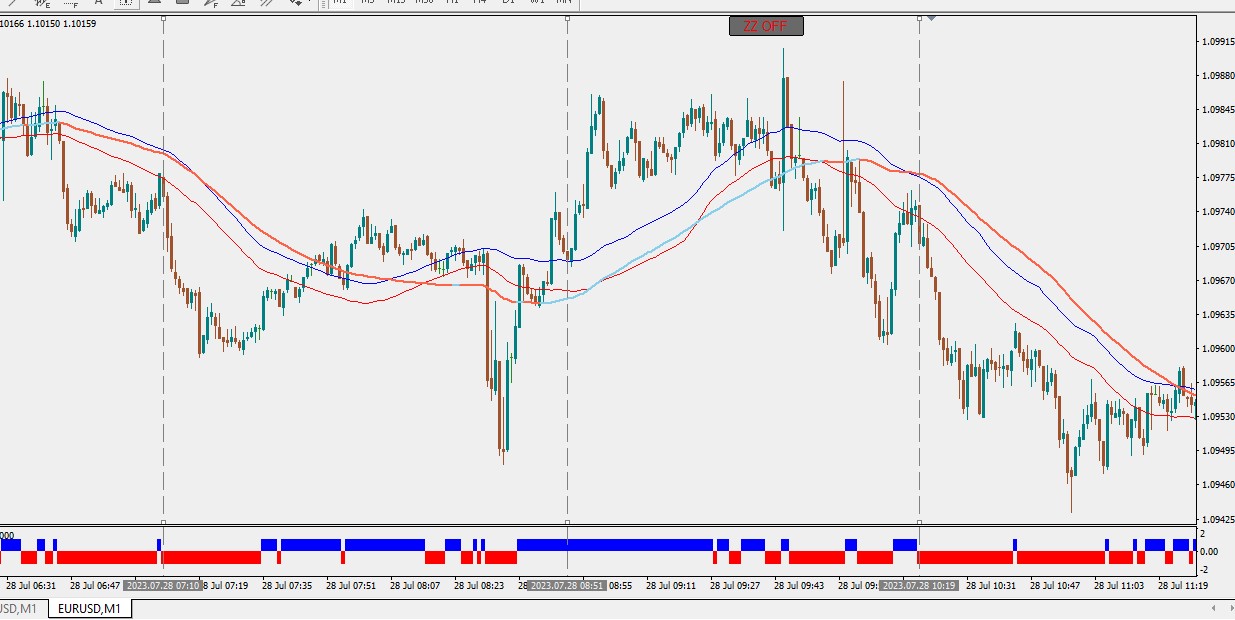Click the 1.09670 price label

1216,280
